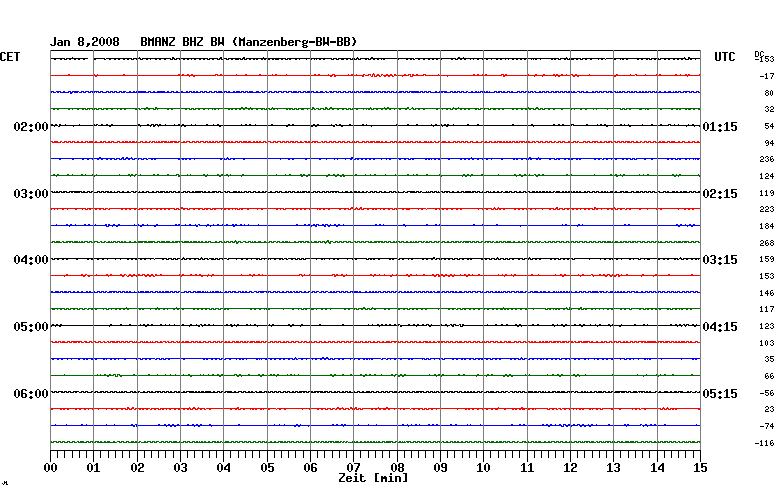Select the DC offset value "124"

pyautogui.click(x=767, y=176)
